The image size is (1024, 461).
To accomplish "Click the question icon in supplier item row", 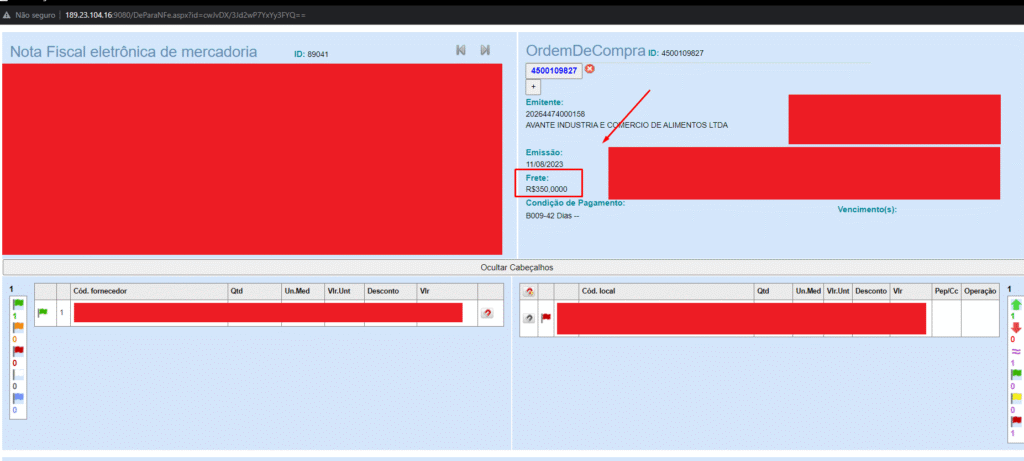I will 487,313.
